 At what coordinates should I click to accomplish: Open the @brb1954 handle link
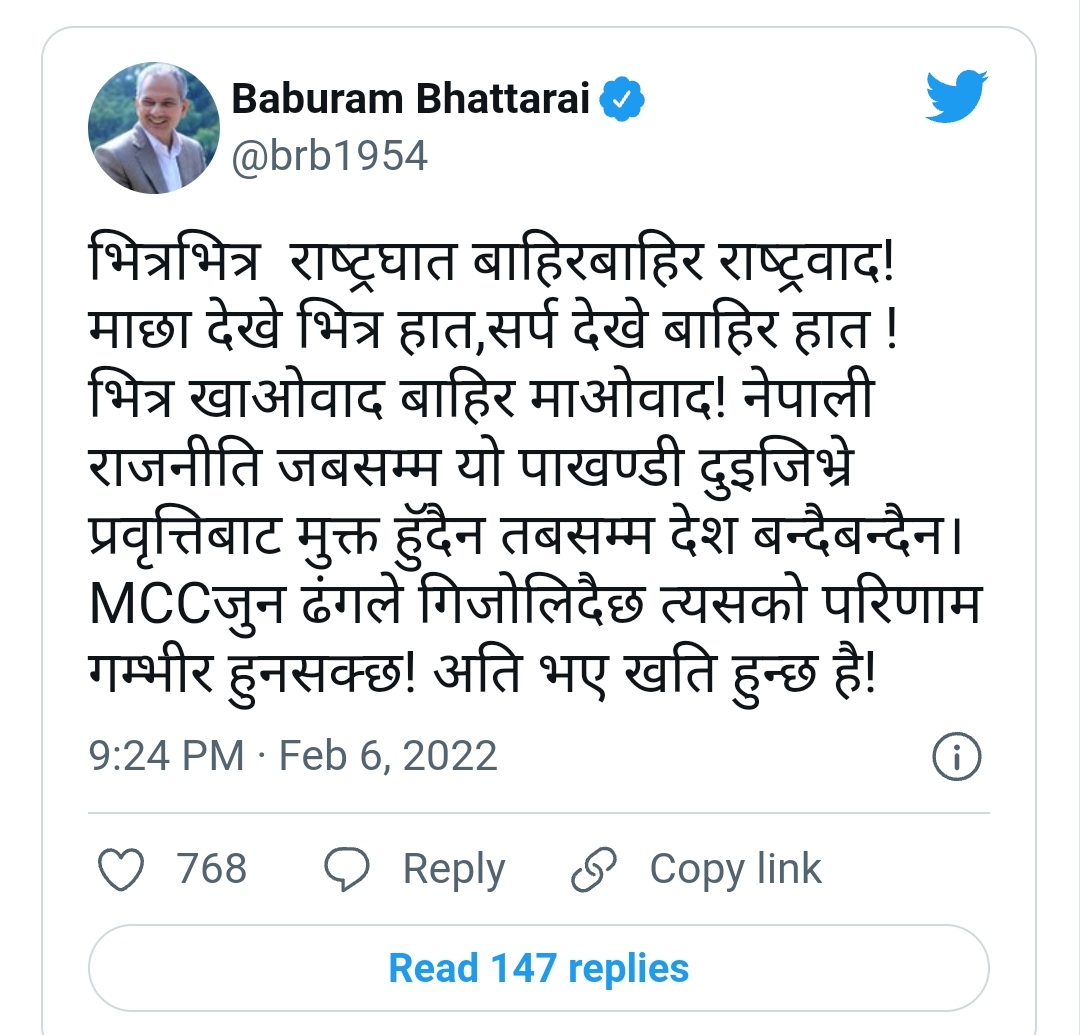(x=330, y=156)
